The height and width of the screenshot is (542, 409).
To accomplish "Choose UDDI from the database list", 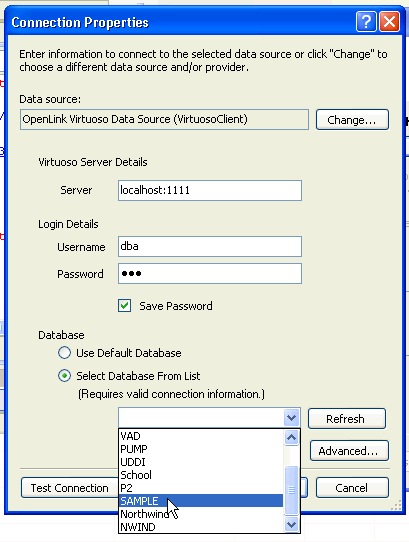I will coord(201,462).
